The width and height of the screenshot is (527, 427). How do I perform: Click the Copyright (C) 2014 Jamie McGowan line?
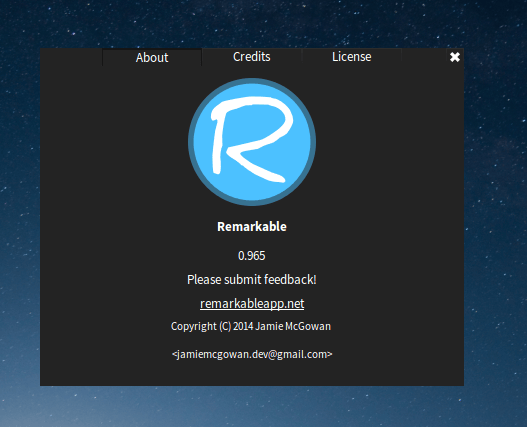pyautogui.click(x=251, y=326)
